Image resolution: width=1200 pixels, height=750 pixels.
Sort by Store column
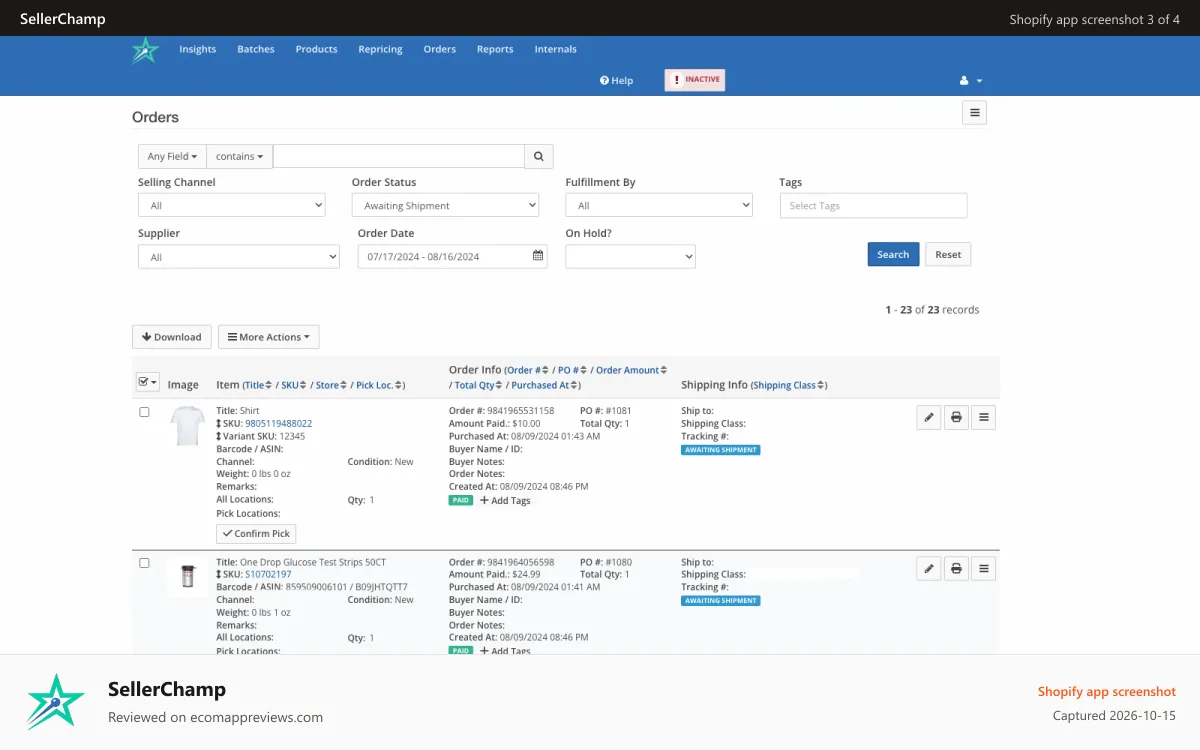tap(331, 385)
